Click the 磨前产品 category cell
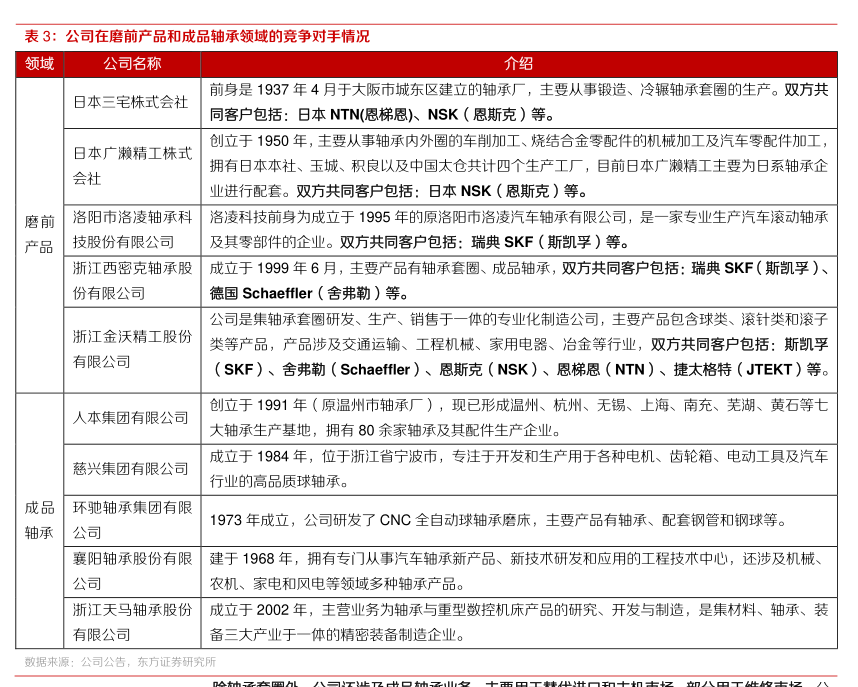 point(39,234)
